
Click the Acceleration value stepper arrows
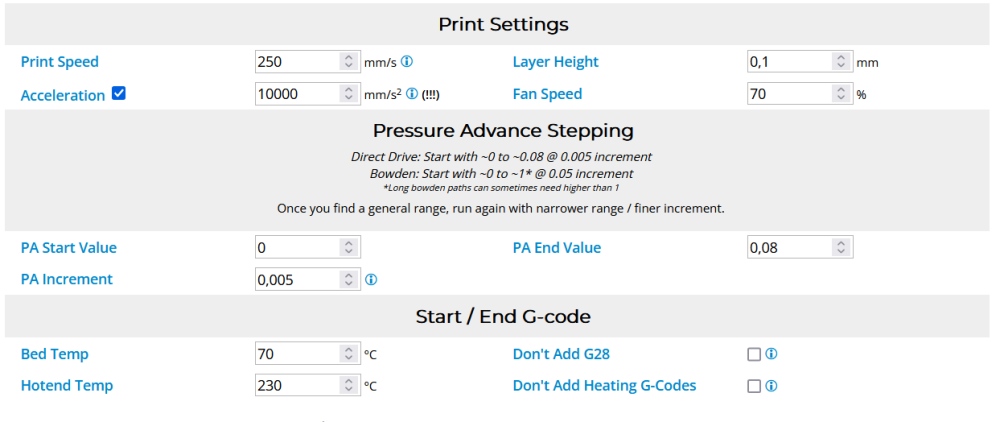coord(348,94)
